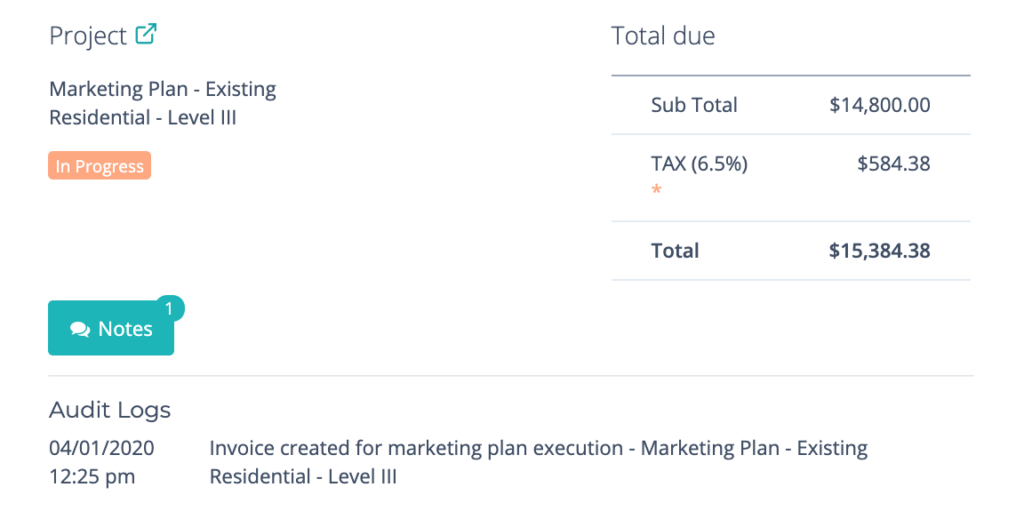Click the speech bubbles icon on Notes

coord(80,329)
